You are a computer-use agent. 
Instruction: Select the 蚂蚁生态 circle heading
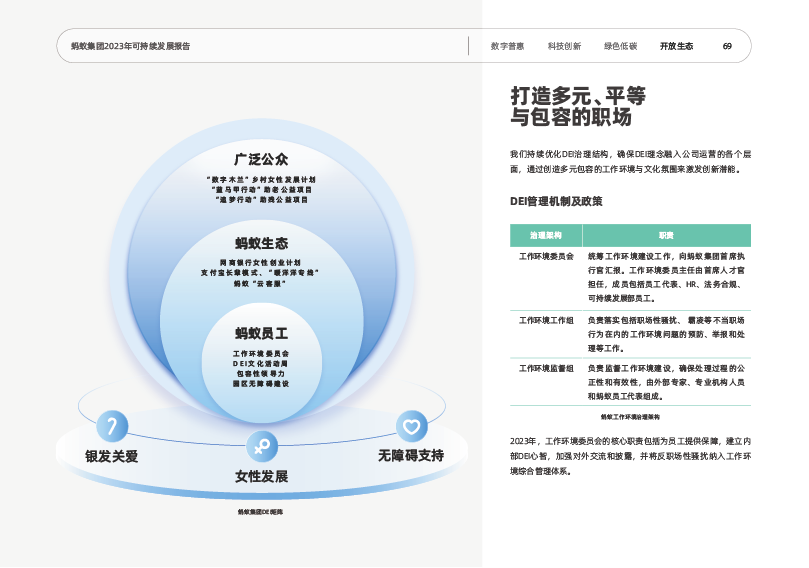(261, 243)
